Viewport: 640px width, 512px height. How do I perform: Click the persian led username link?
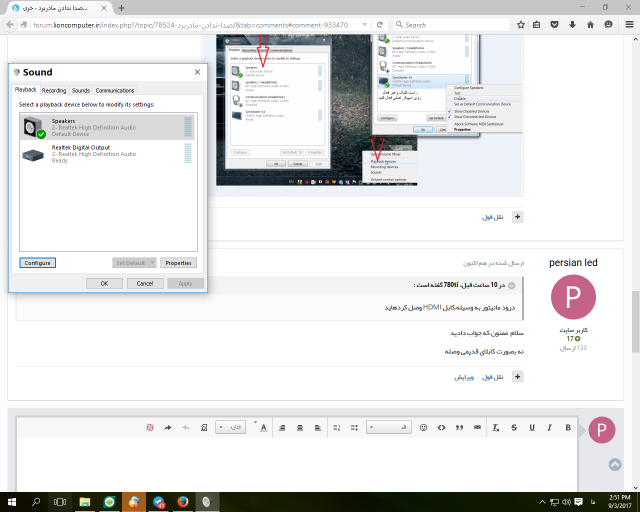tap(573, 262)
